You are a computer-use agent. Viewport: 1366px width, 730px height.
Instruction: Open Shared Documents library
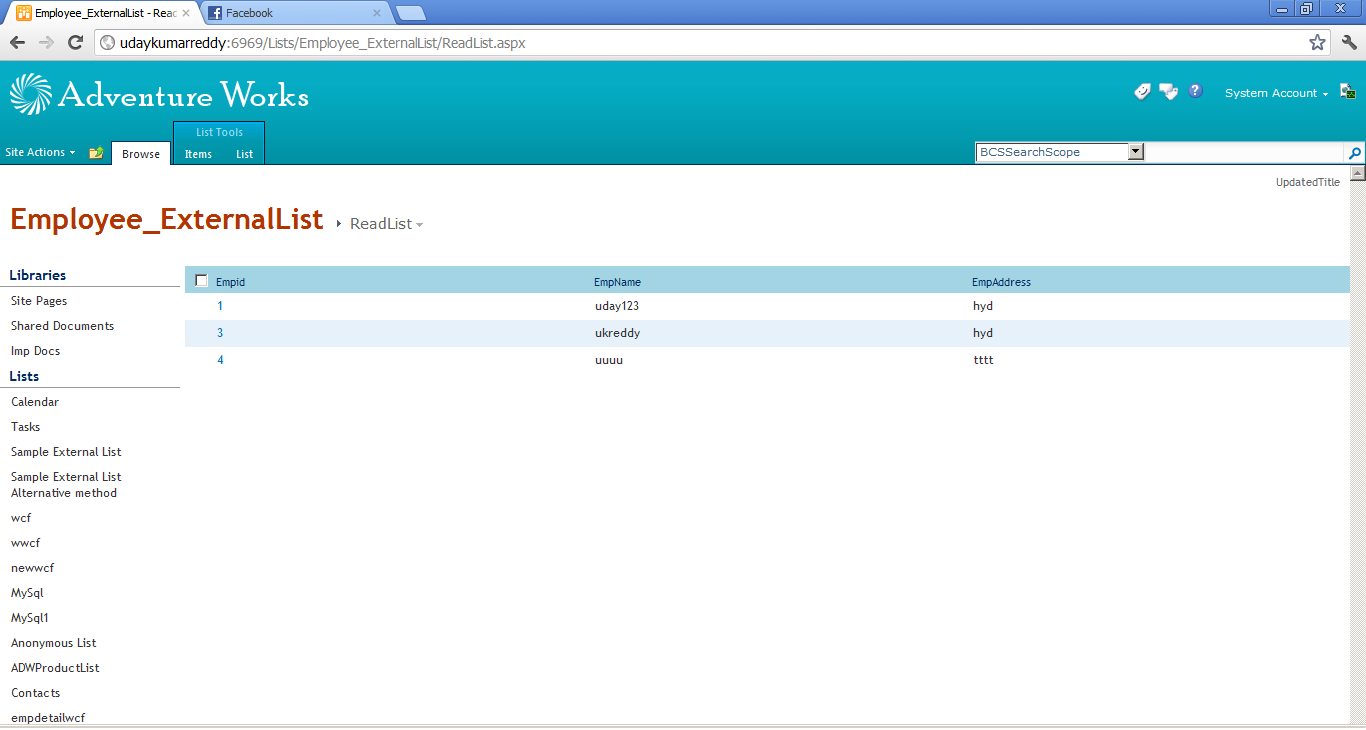(62, 326)
